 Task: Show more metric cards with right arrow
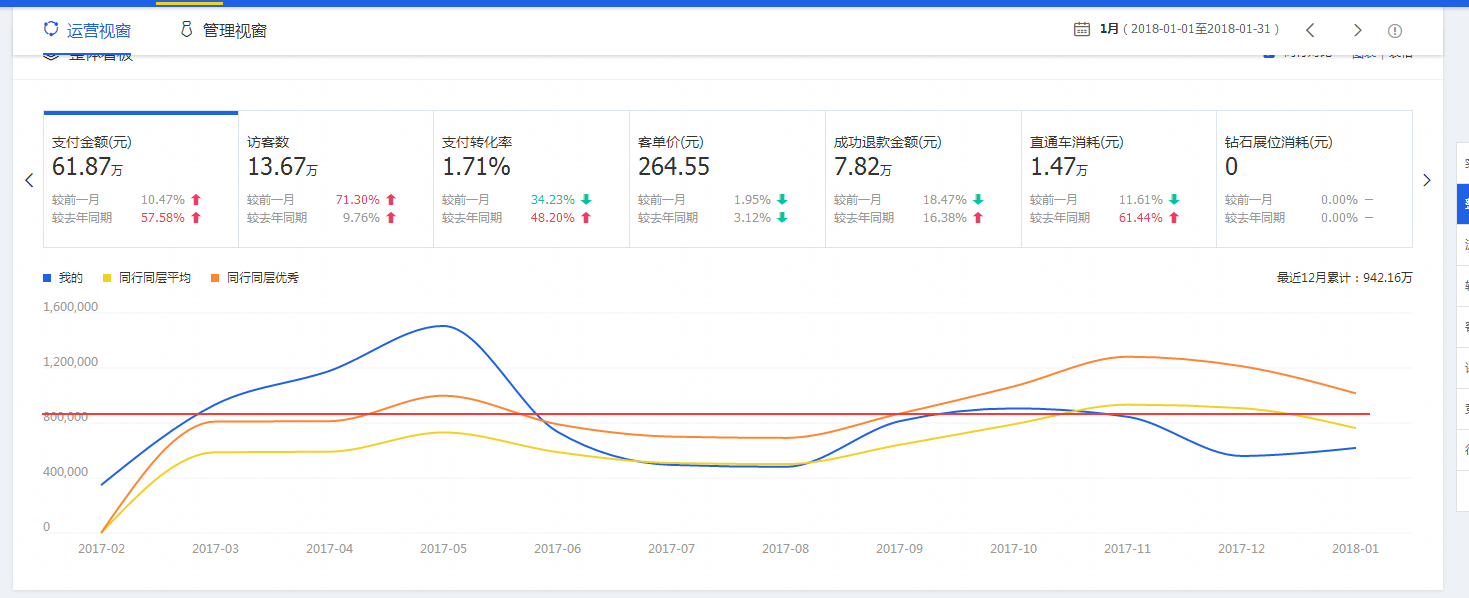click(1426, 180)
